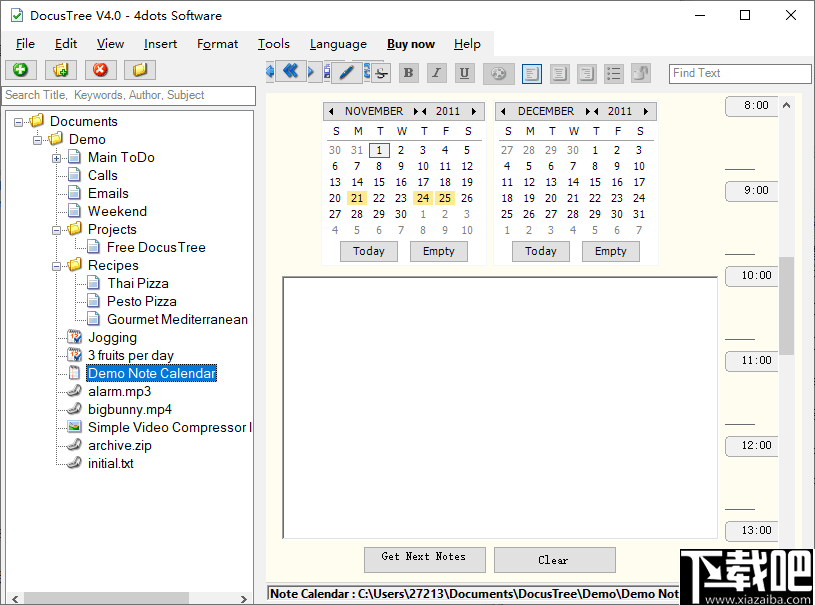The width and height of the screenshot is (815, 605).
Task: Click the plain yellow folder toolbar icon
Action: 140,70
